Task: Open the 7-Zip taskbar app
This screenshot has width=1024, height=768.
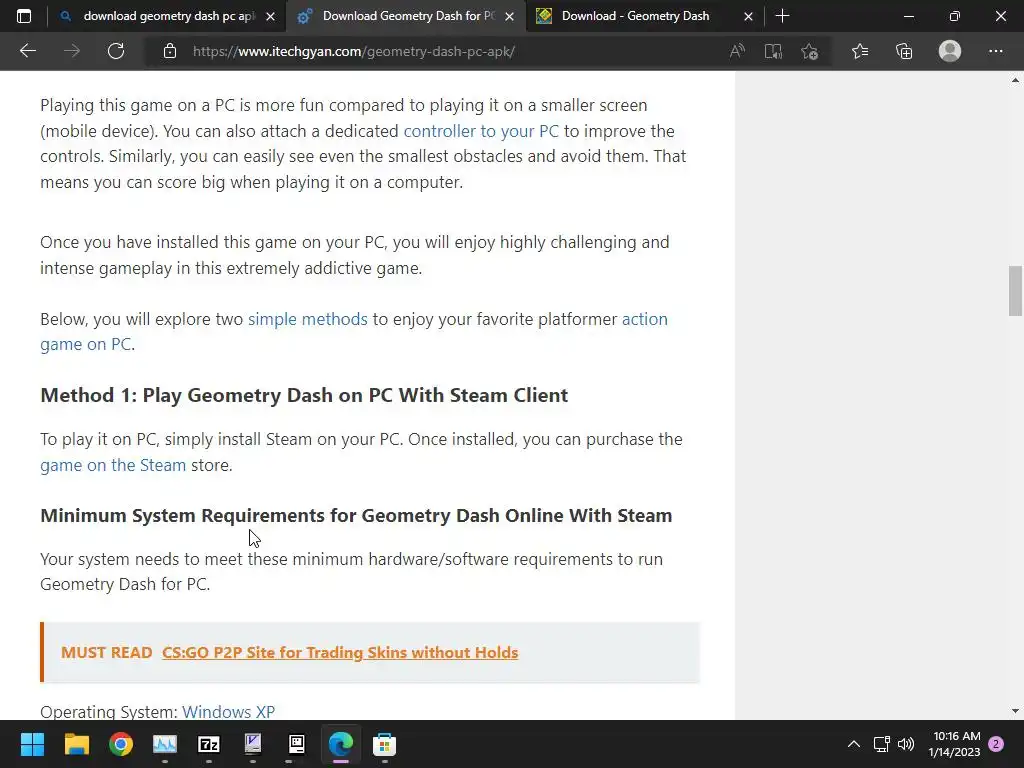Action: tap(208, 744)
